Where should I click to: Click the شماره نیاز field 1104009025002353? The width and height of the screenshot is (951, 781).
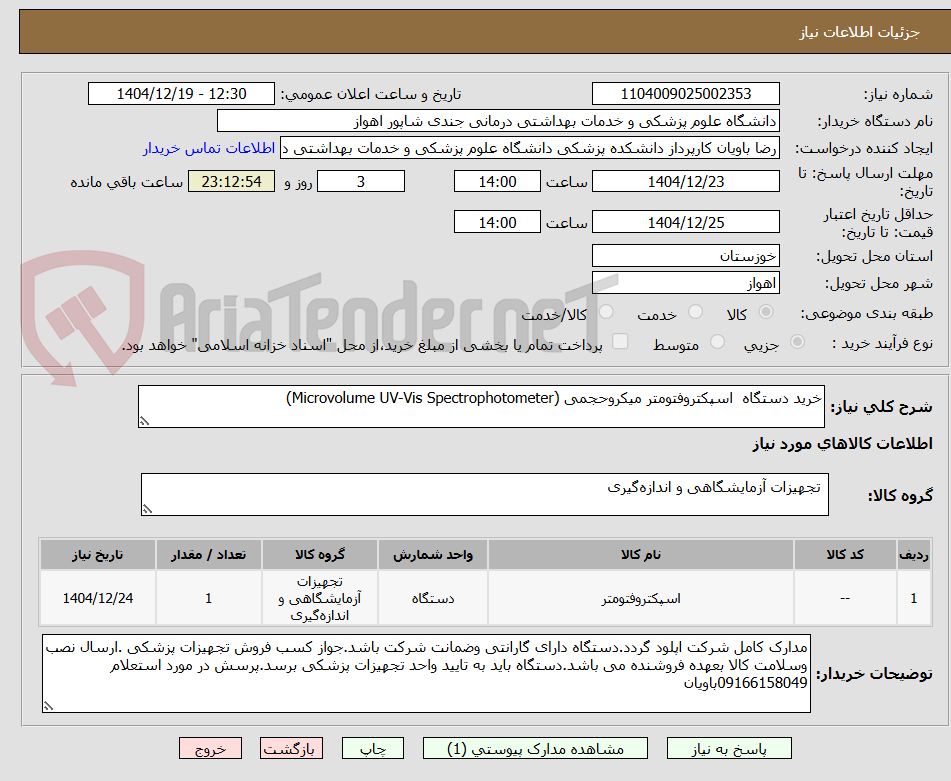click(685, 94)
